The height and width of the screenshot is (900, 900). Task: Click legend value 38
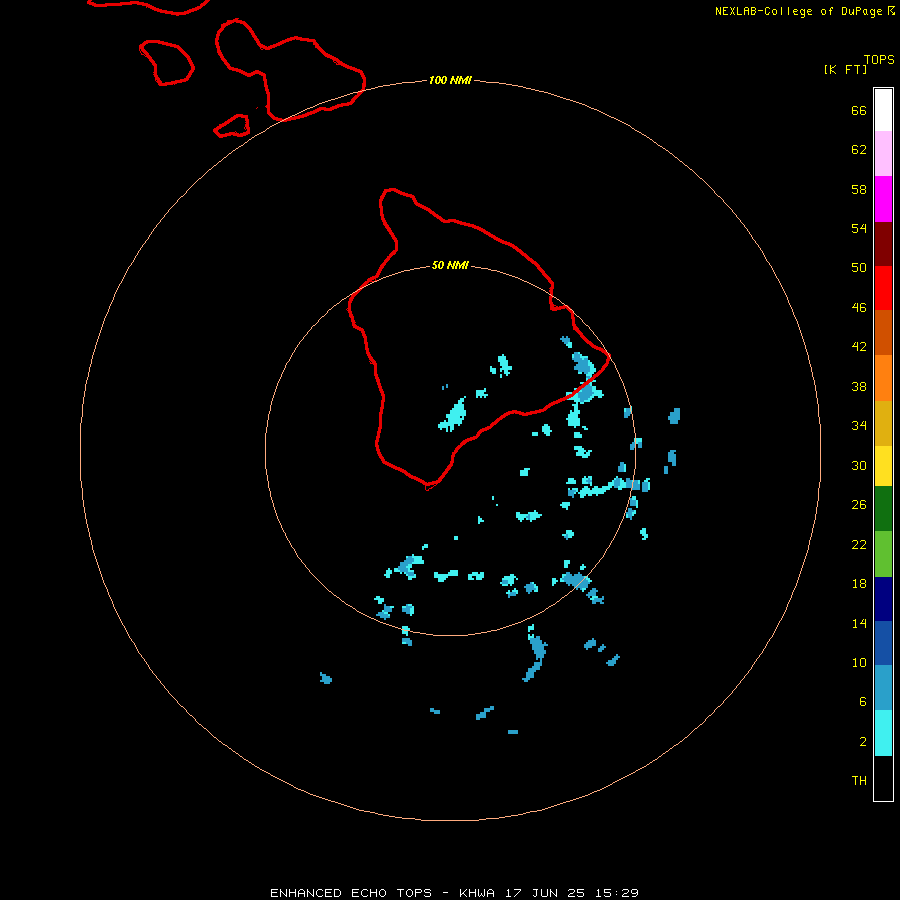tap(859, 386)
